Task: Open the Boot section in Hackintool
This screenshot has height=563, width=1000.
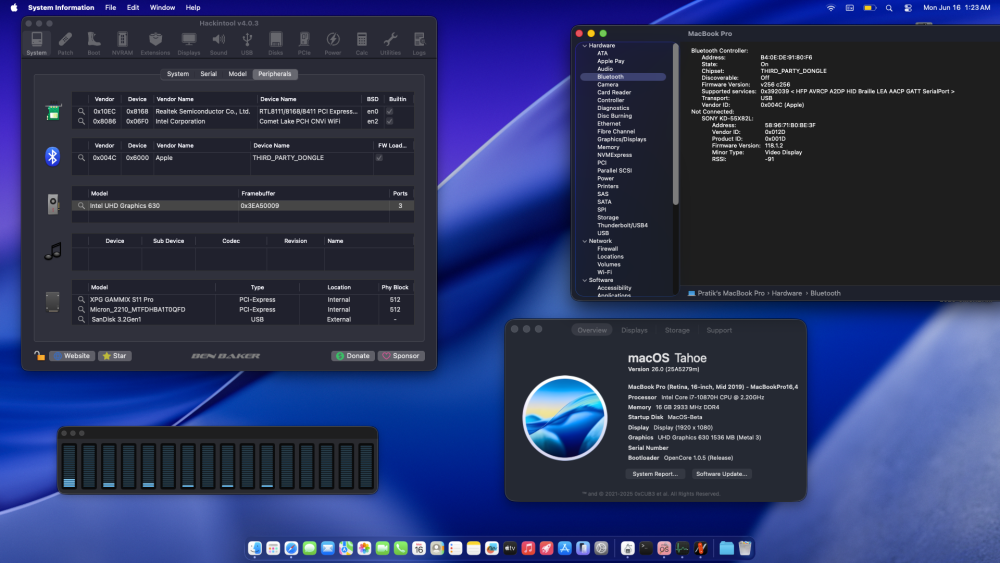Action: click(94, 43)
